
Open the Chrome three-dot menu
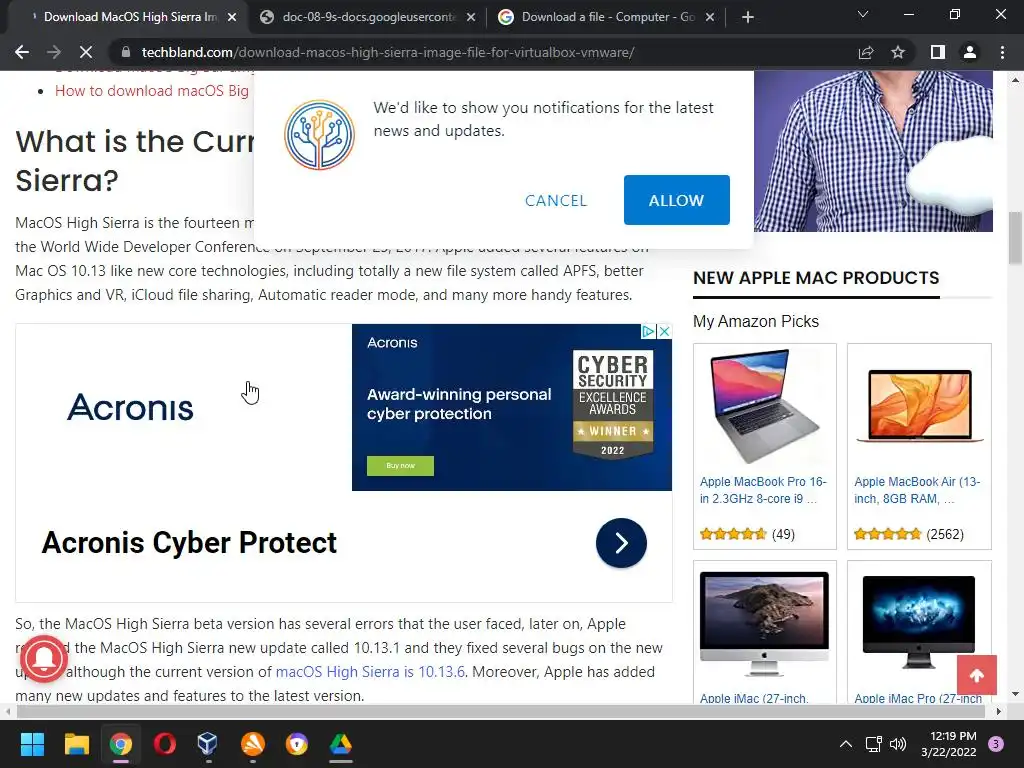pos(1002,52)
